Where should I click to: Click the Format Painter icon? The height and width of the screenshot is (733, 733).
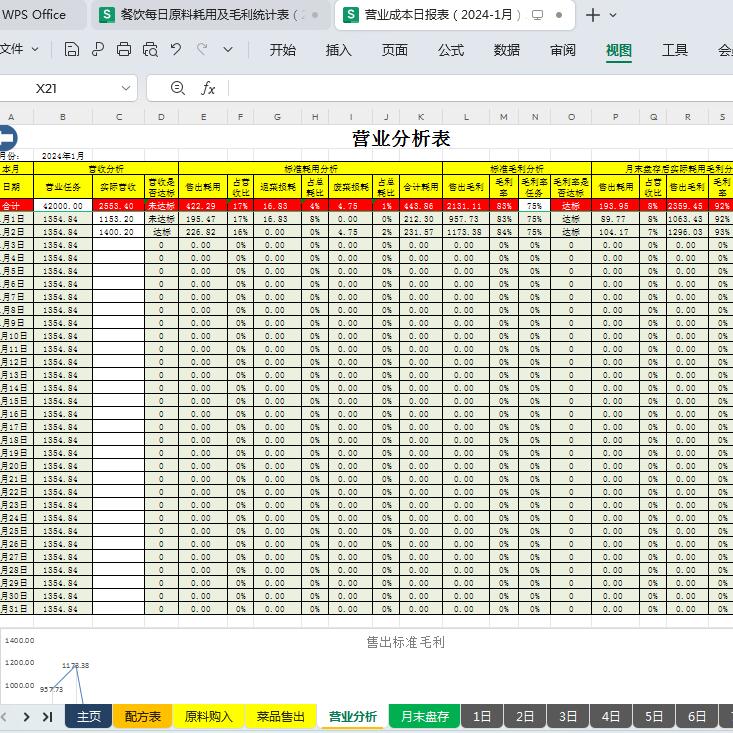coord(98,50)
